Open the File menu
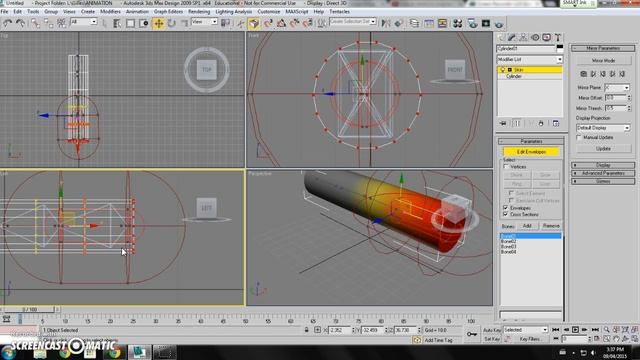The image size is (640, 360). point(4,12)
